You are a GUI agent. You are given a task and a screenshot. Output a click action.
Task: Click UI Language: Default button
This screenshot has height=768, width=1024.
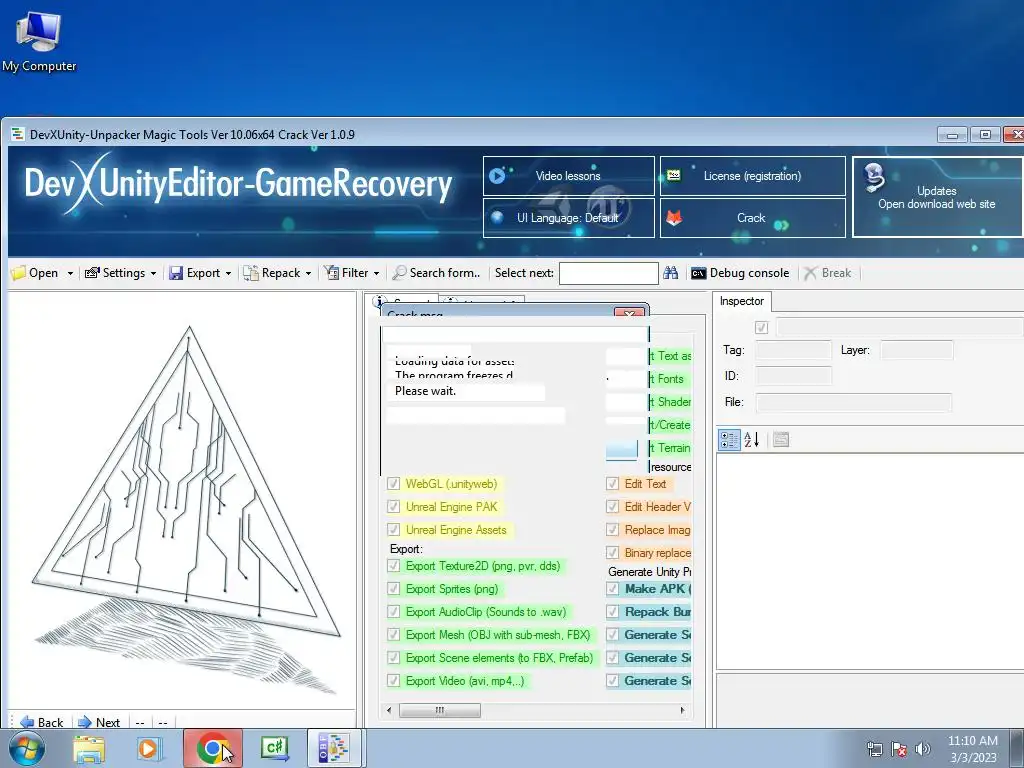point(568,217)
